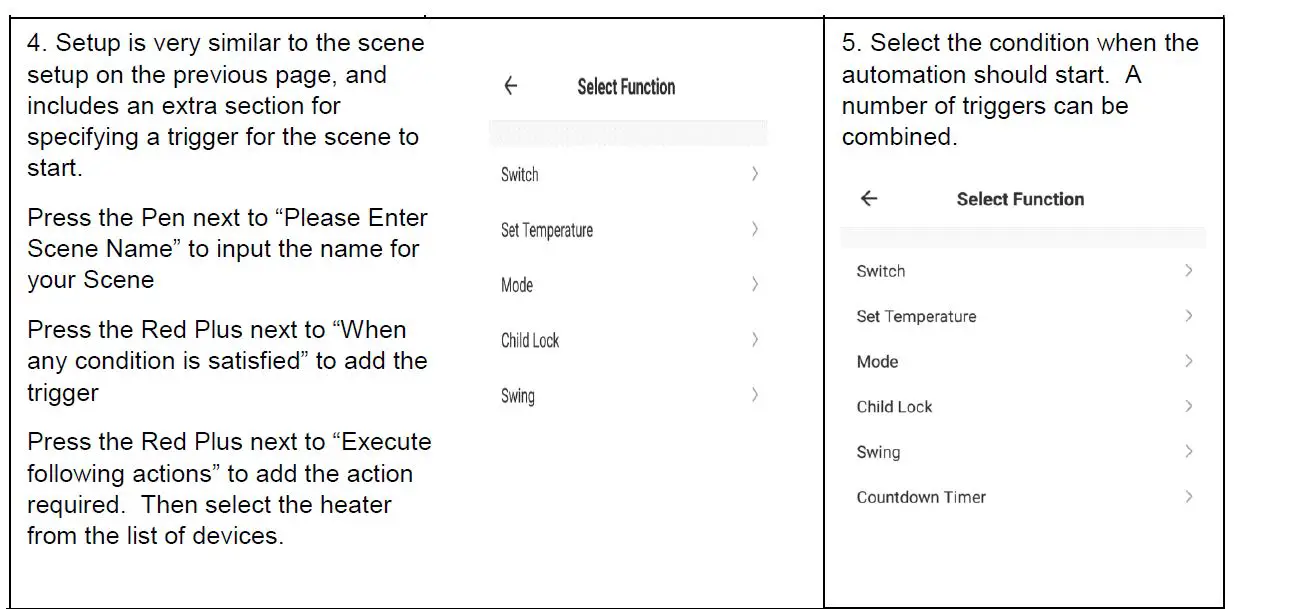Expand Countdown Timer chevron in right list
Image resolution: width=1299 pixels, height=609 pixels.
click(x=1188, y=497)
